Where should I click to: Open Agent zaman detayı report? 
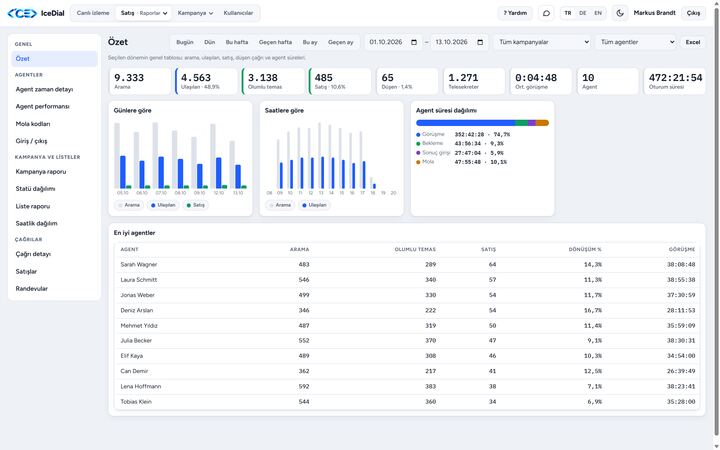pyautogui.click(x=54, y=90)
